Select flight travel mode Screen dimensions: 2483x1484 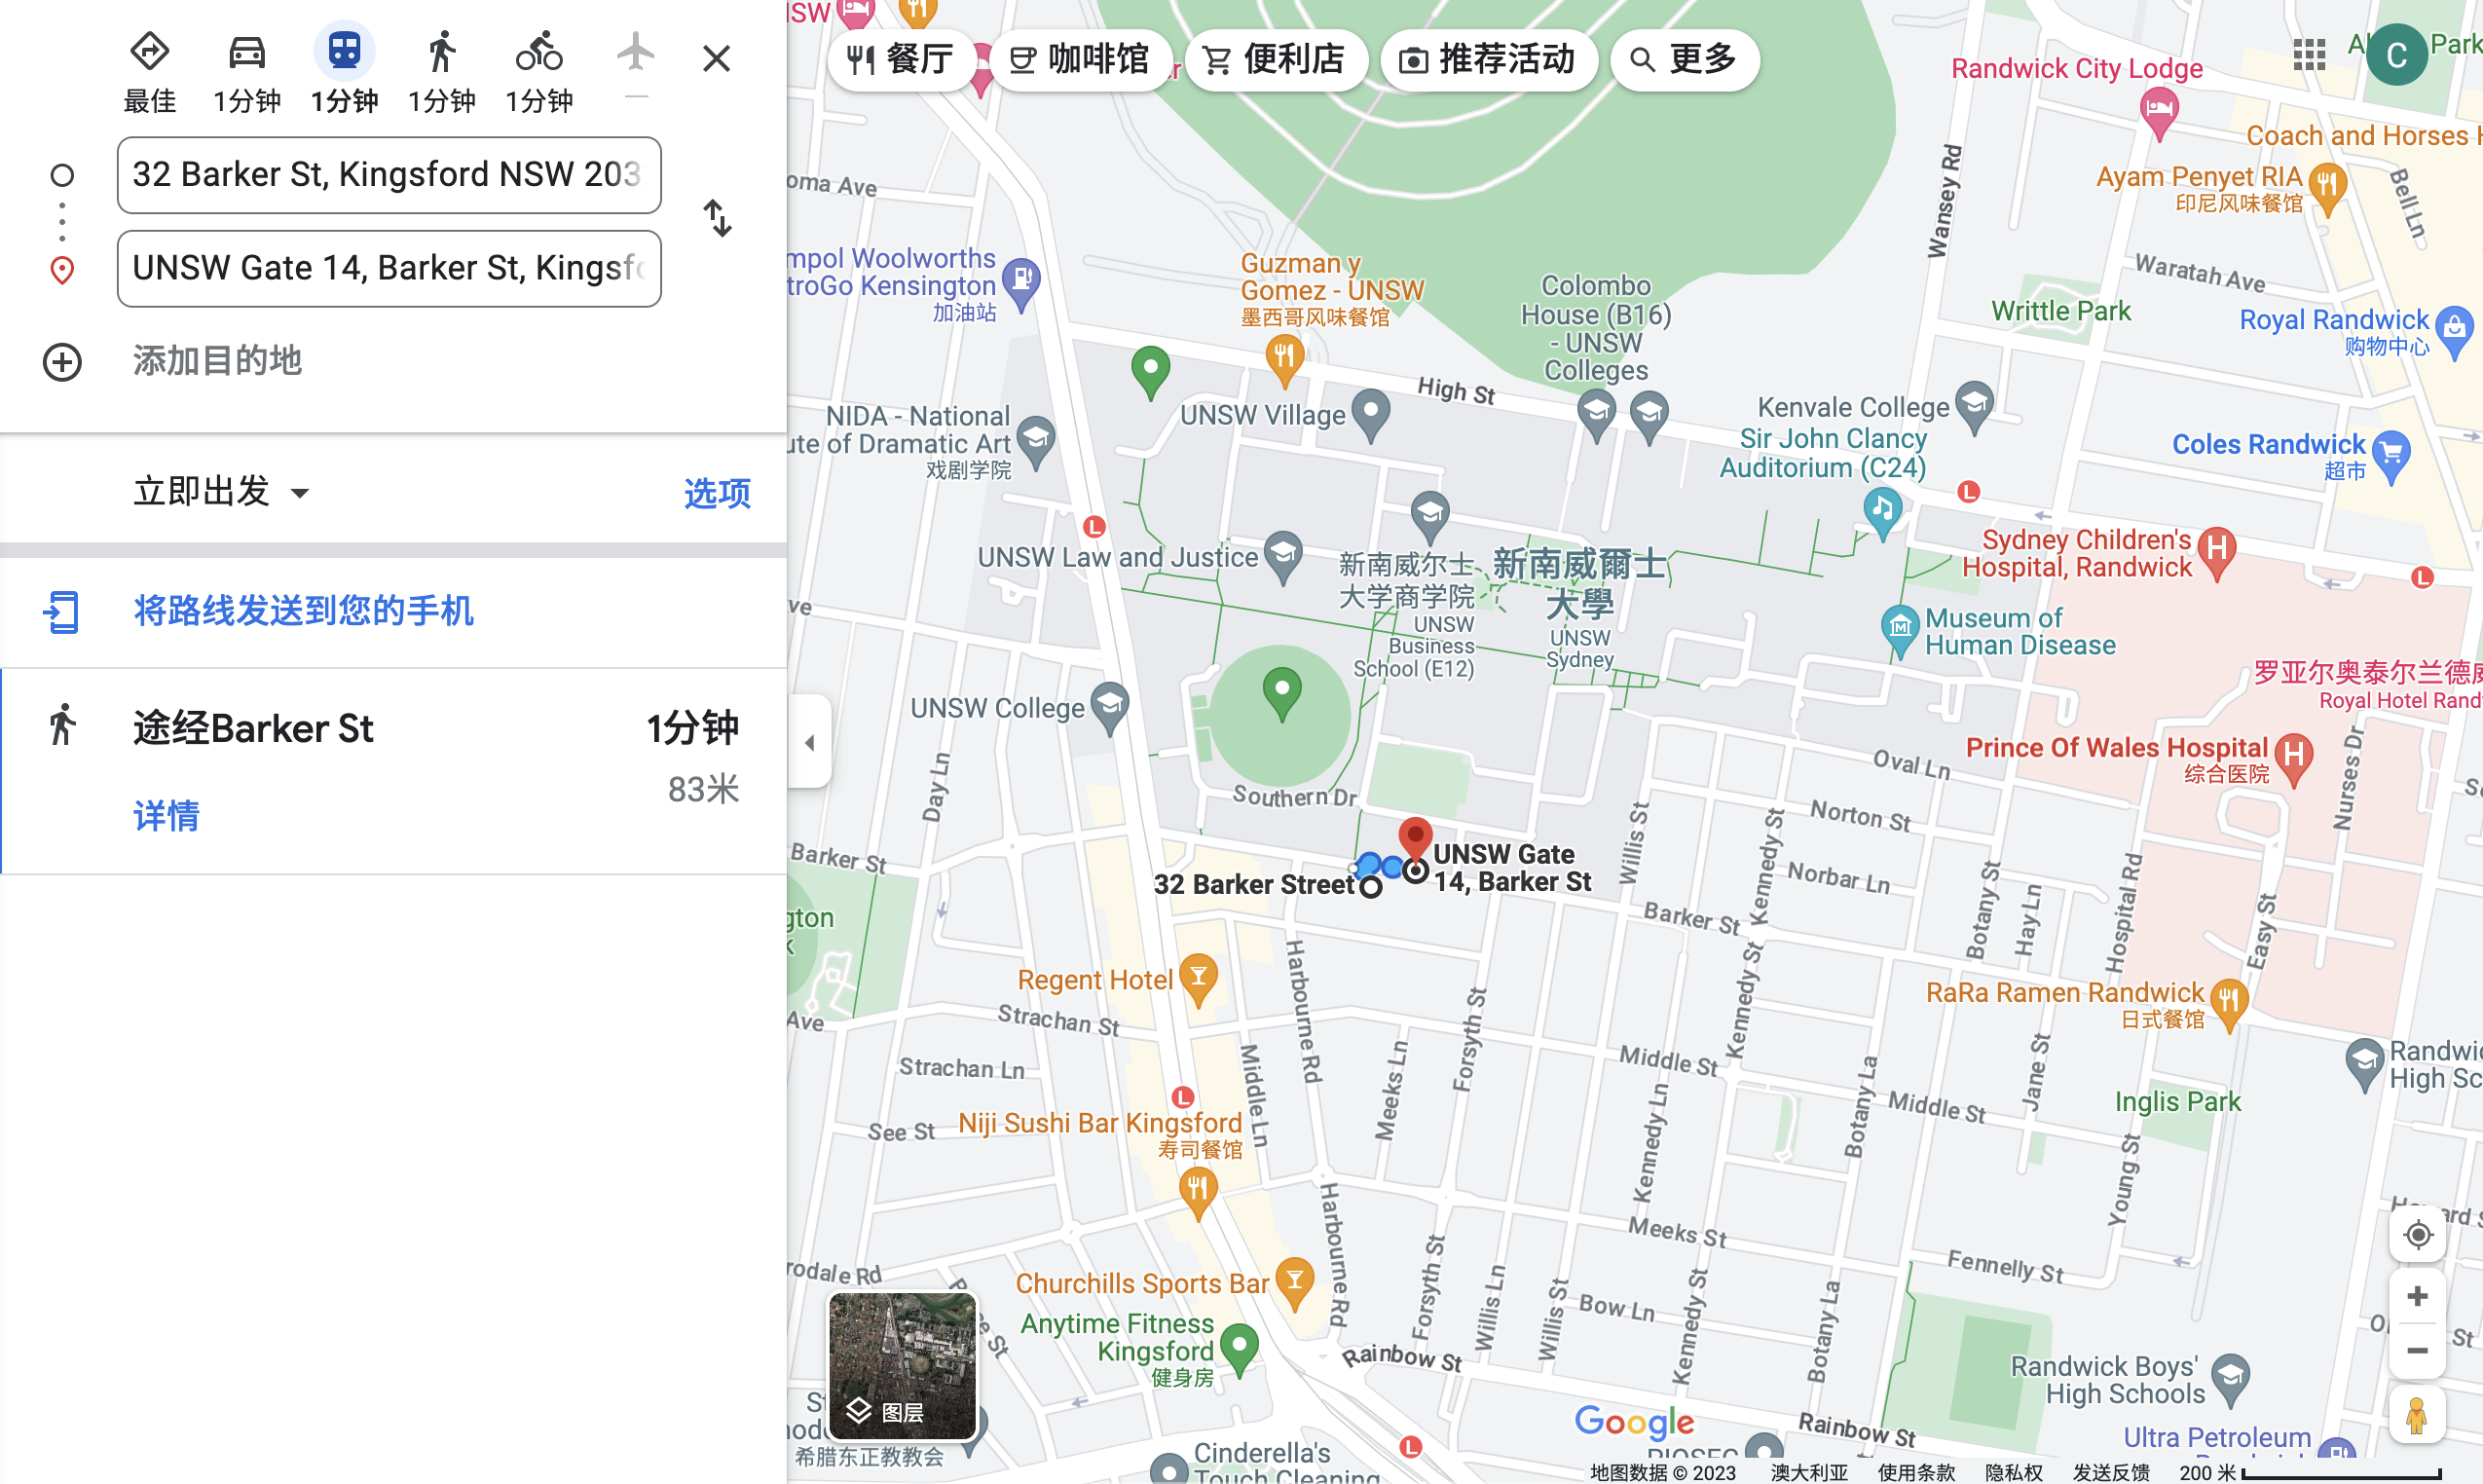(636, 51)
